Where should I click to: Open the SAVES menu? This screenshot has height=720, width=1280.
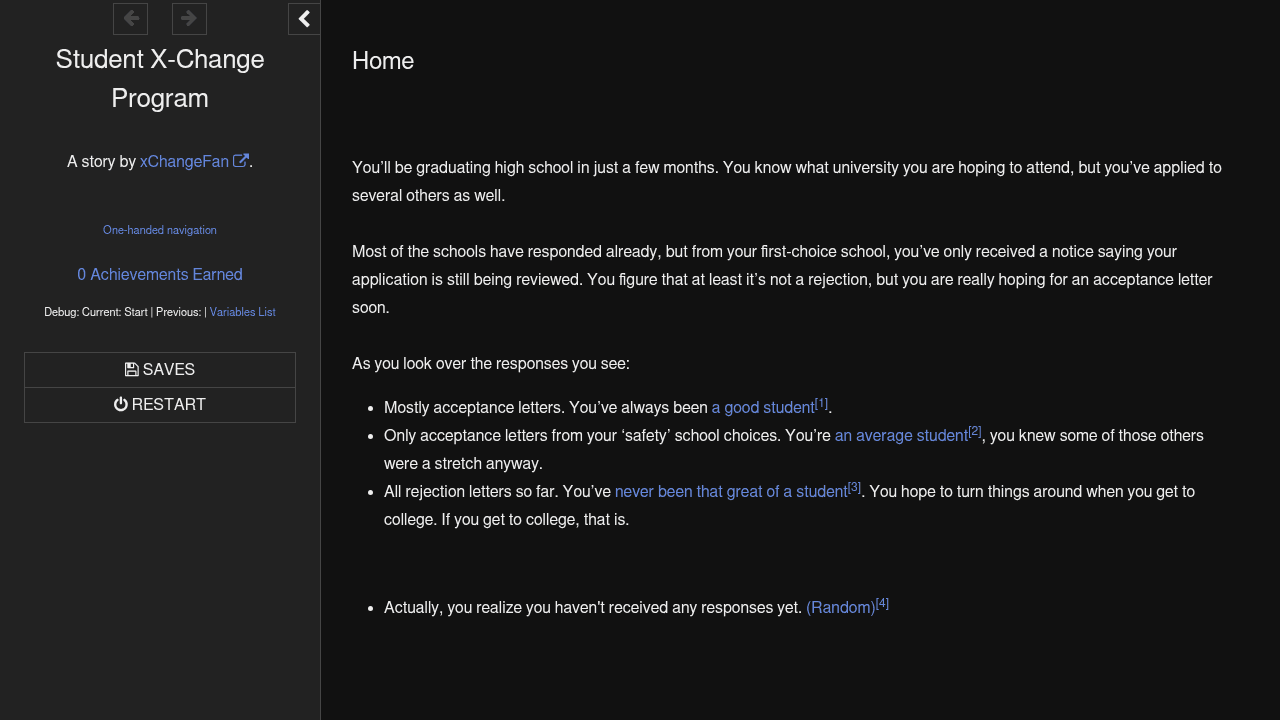160,370
